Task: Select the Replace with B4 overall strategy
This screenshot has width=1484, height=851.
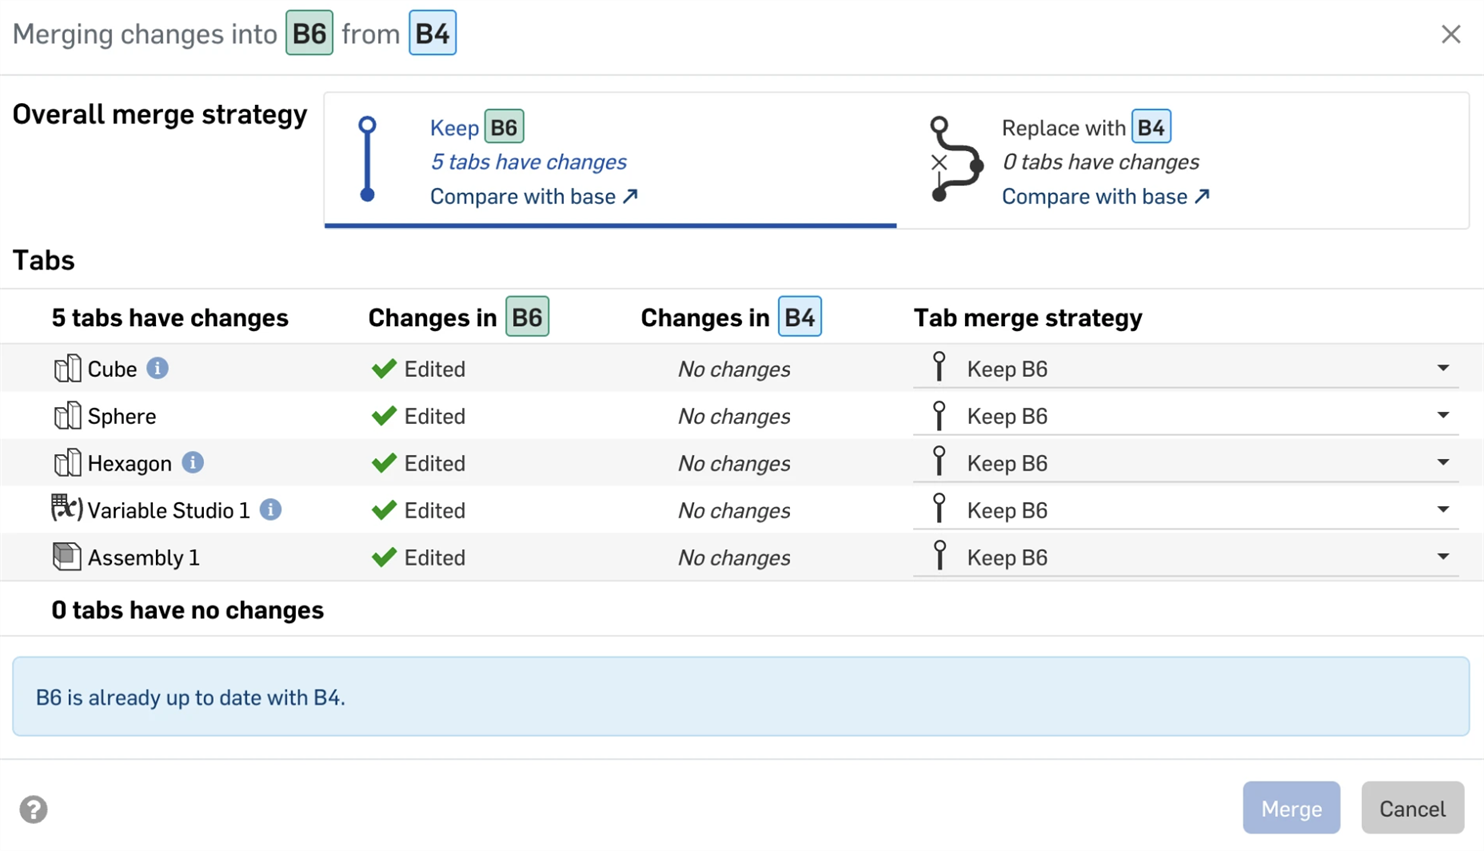Action: (1183, 160)
